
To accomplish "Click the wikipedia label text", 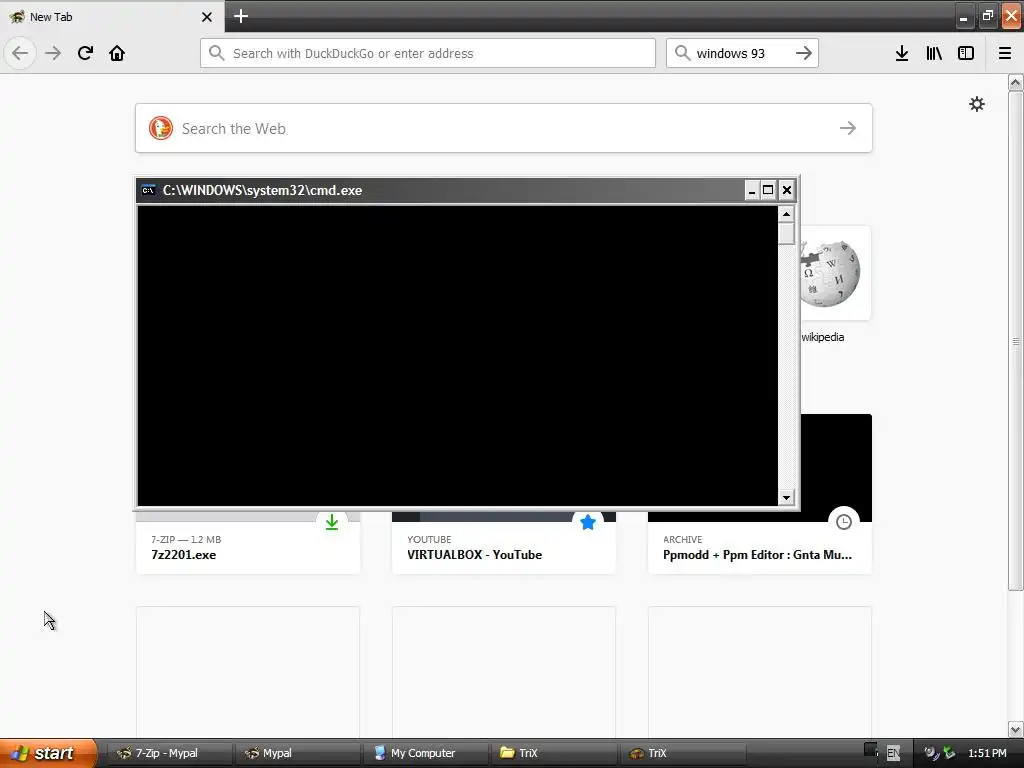I will tap(823, 337).
